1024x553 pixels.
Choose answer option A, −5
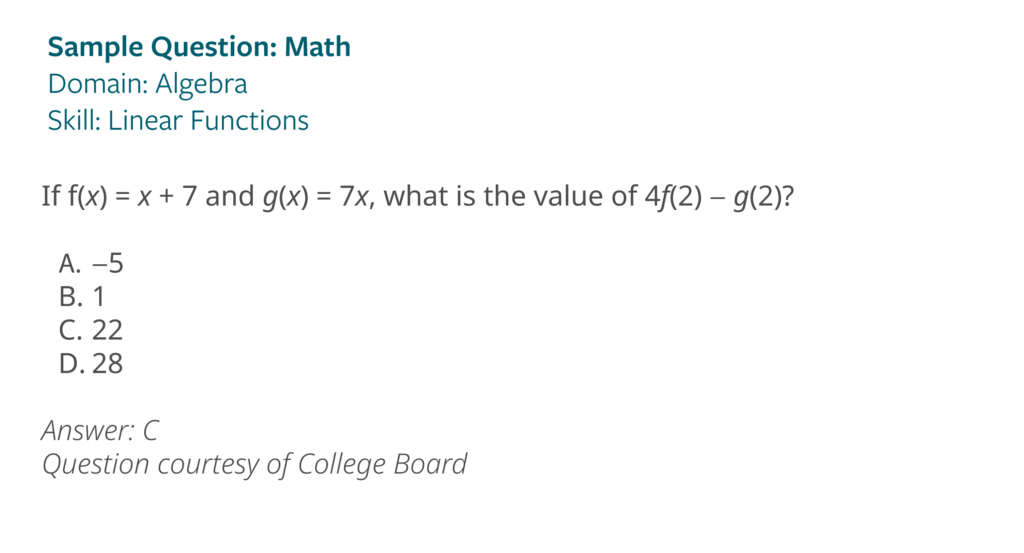tap(91, 263)
